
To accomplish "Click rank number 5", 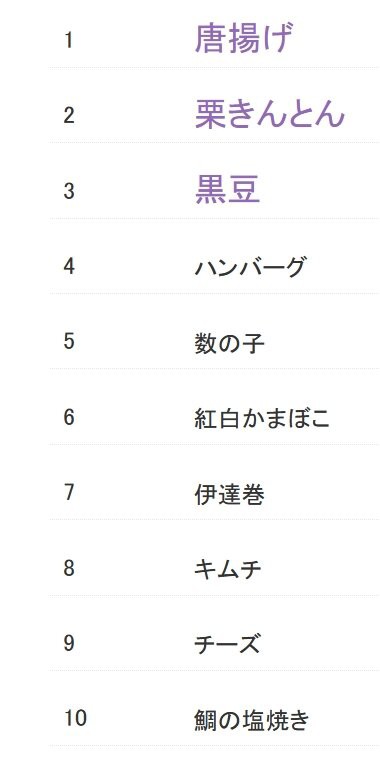I will tap(69, 341).
